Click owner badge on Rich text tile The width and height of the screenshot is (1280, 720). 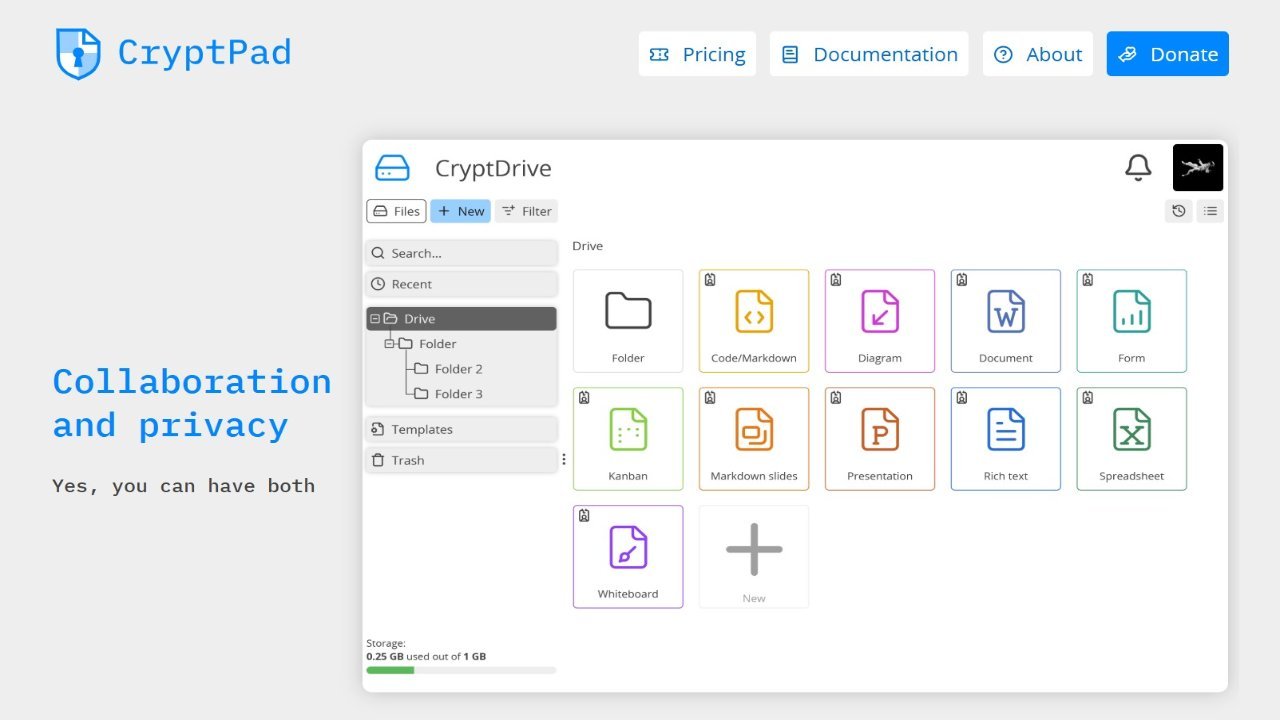(962, 398)
